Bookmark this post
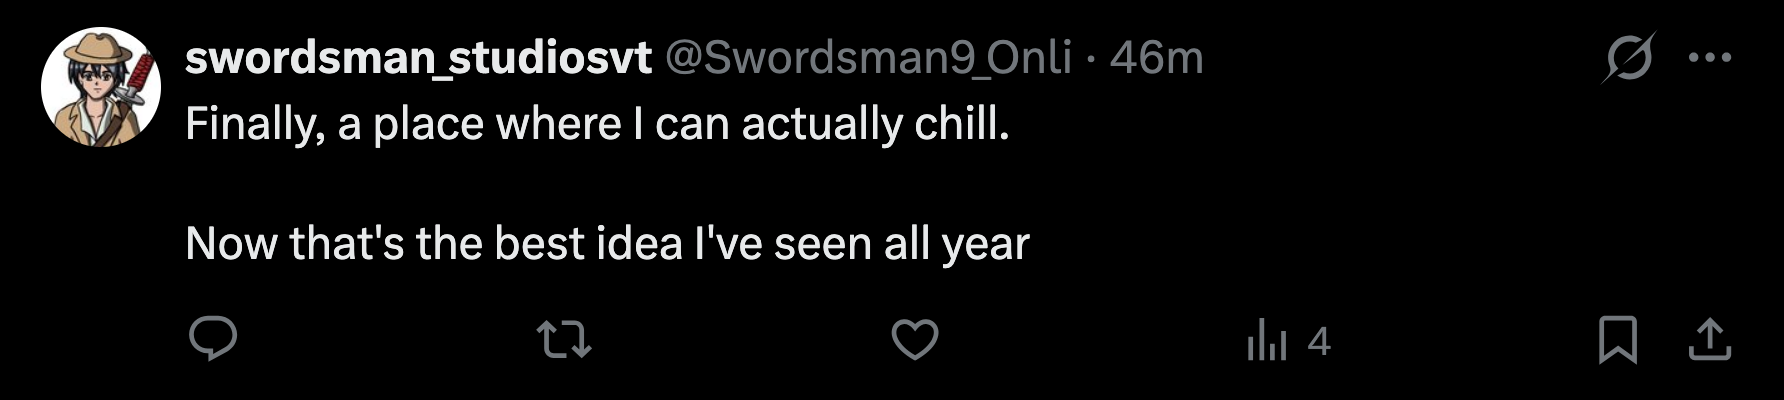Viewport: 1784px width, 400px height. click(1617, 340)
